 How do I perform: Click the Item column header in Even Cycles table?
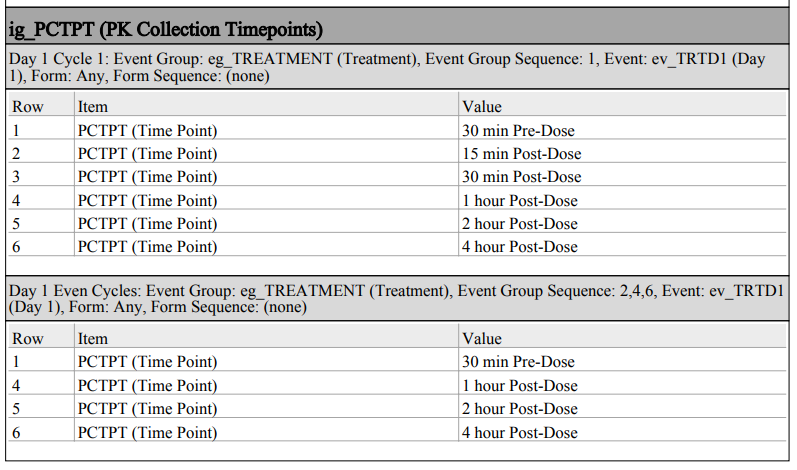tap(93, 339)
